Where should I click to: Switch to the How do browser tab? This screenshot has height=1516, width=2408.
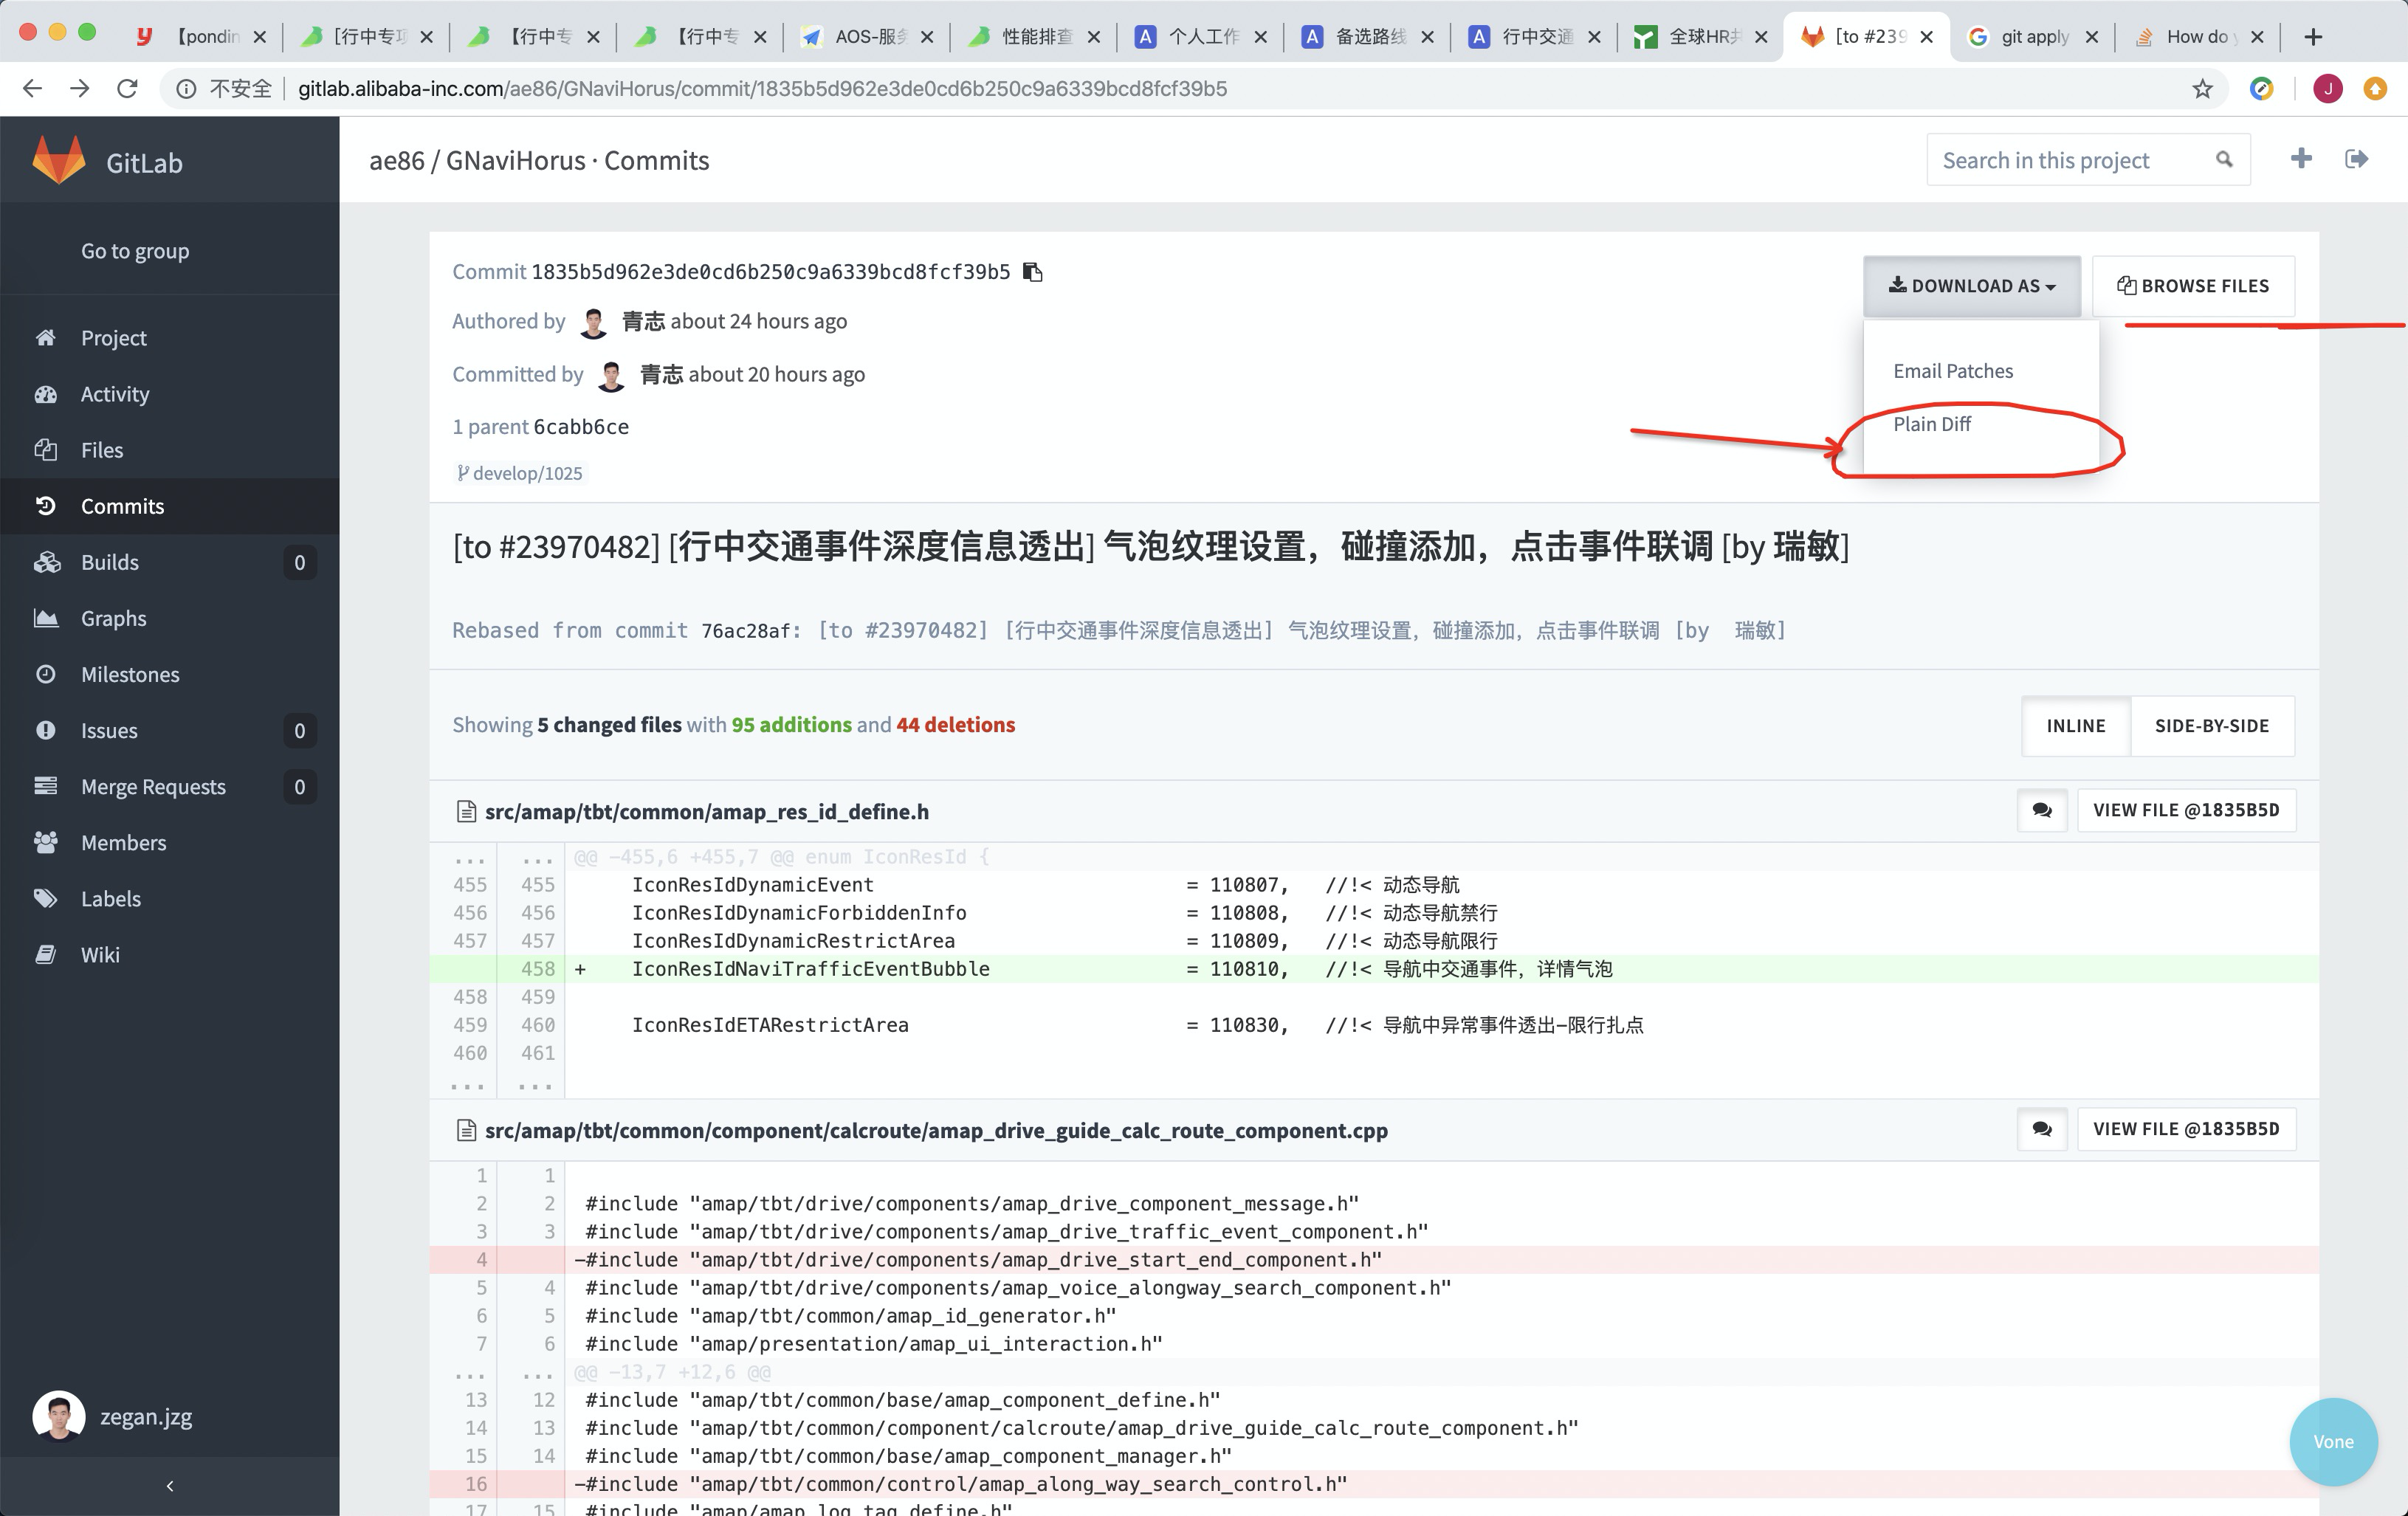click(2198, 36)
